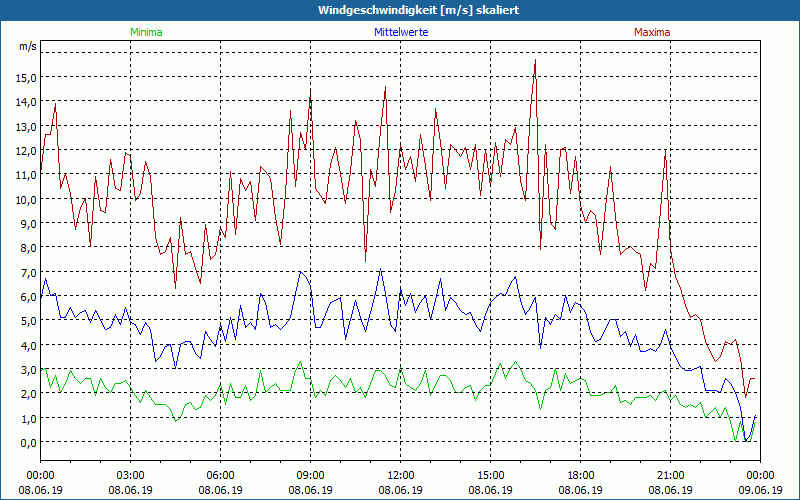Click the 0,0 y-axis tick label
This screenshot has width=800, height=500.
[26, 443]
